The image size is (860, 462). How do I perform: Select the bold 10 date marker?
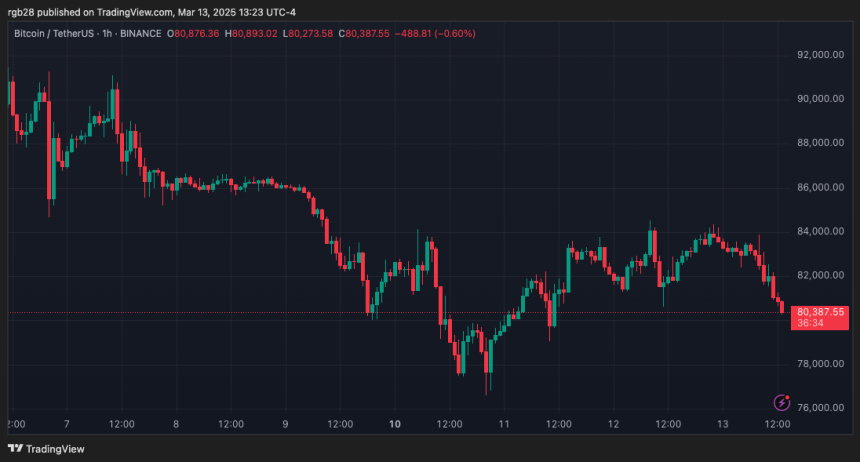coord(394,424)
